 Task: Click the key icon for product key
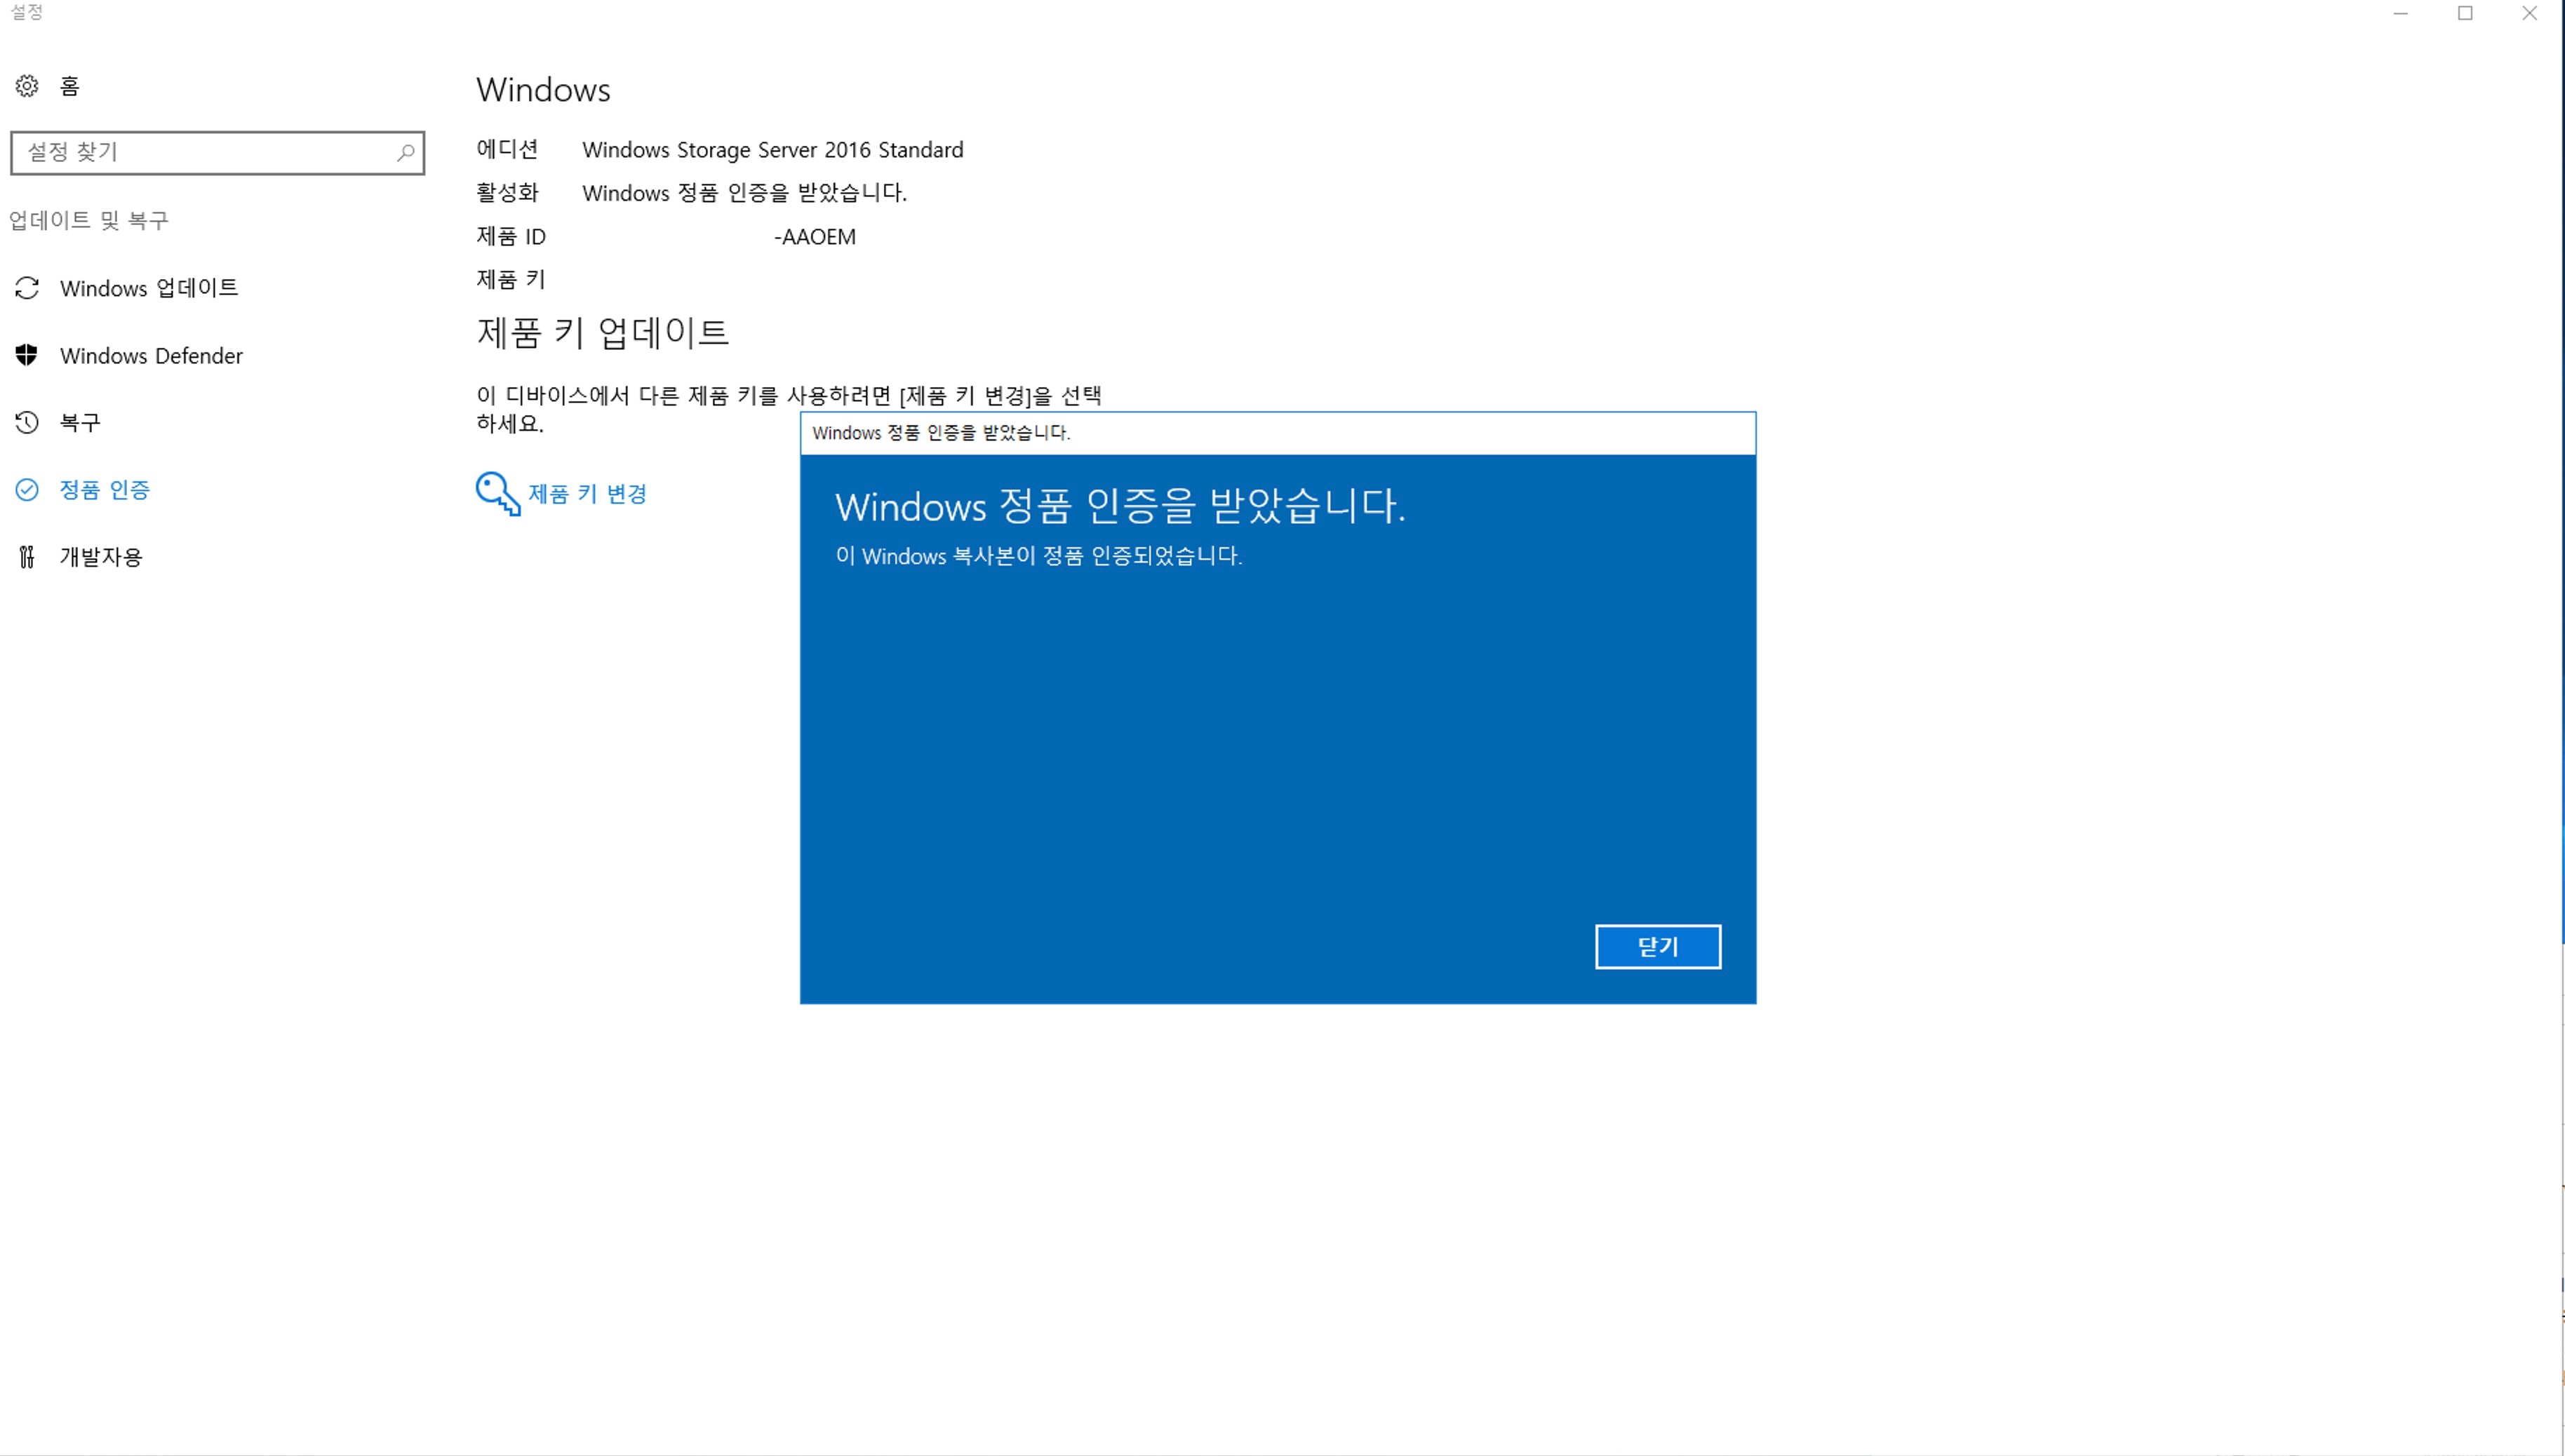498,493
